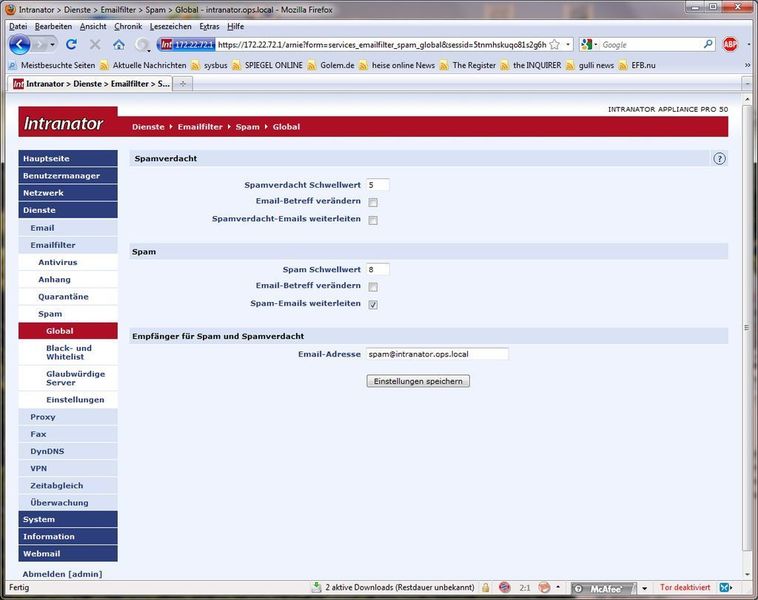Reload the page with the refresh icon
The width and height of the screenshot is (758, 600).
72,45
